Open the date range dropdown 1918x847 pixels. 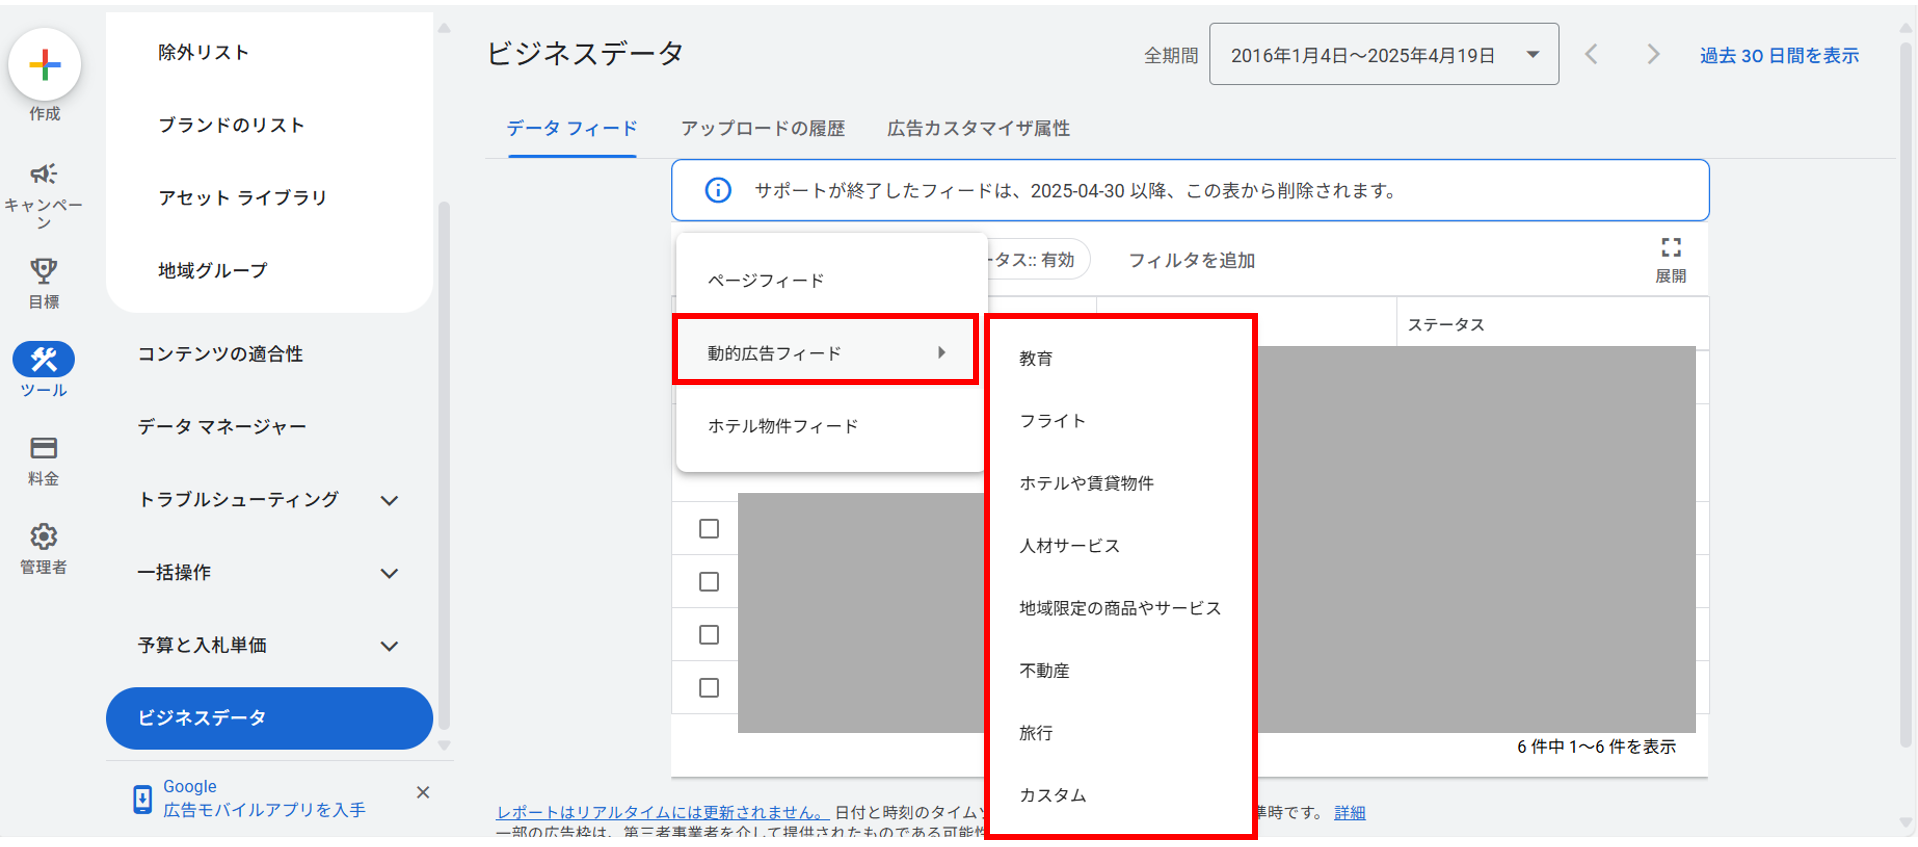(x=1384, y=54)
